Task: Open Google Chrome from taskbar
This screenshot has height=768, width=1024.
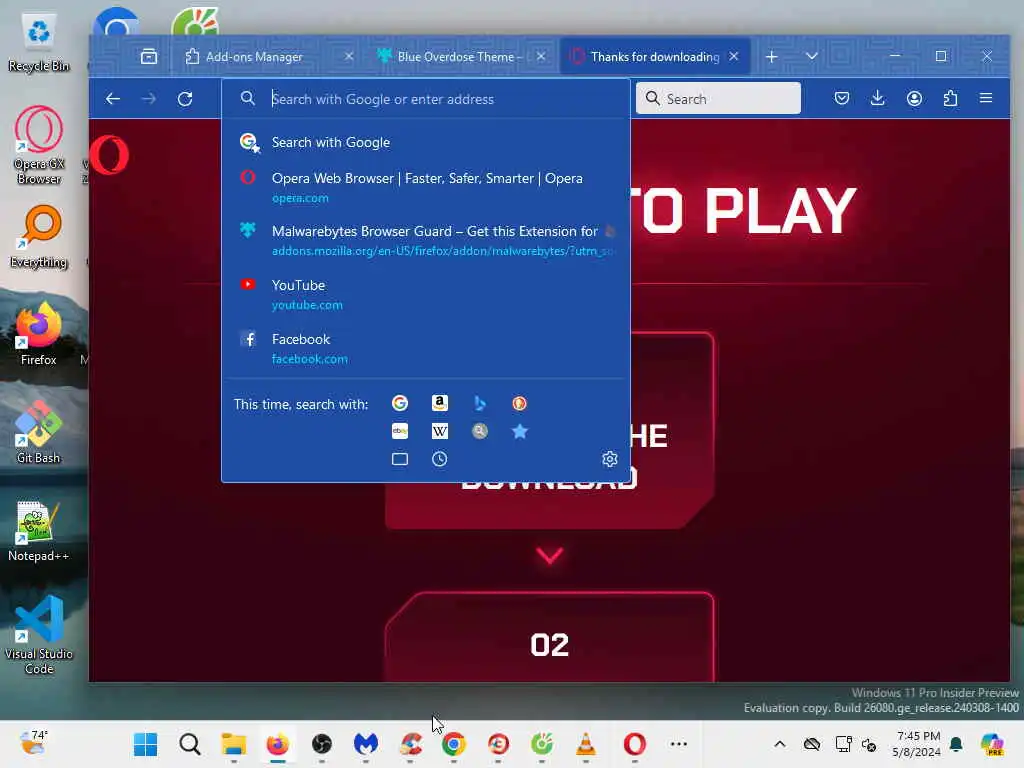Action: [454, 744]
